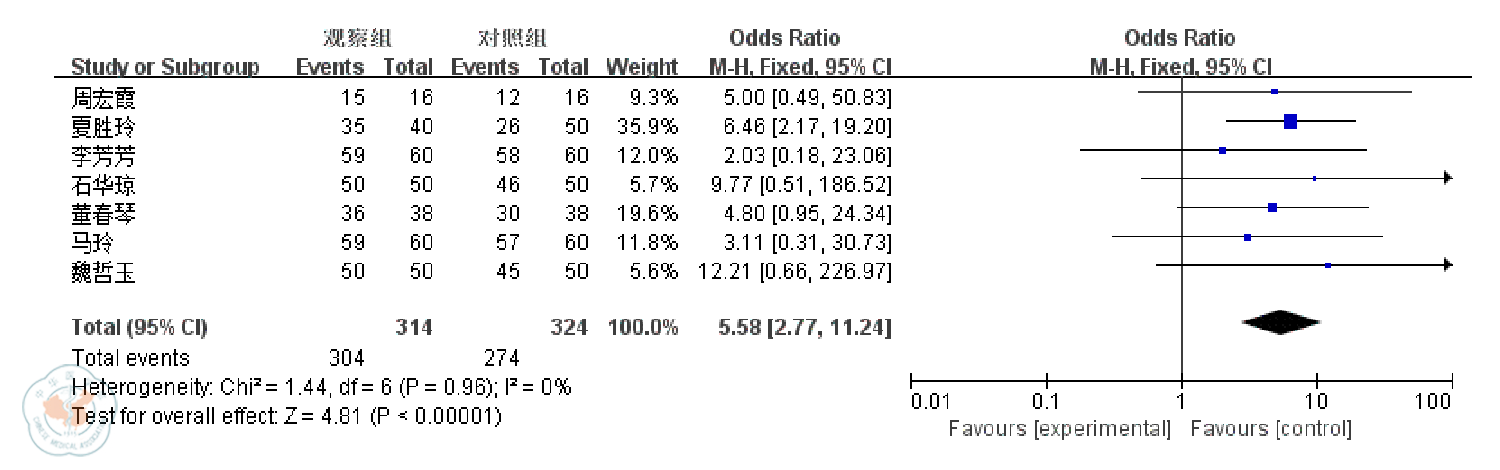1500x470 pixels.
Task: Click the blue square marker for 夏胜玲
Action: (1290, 122)
